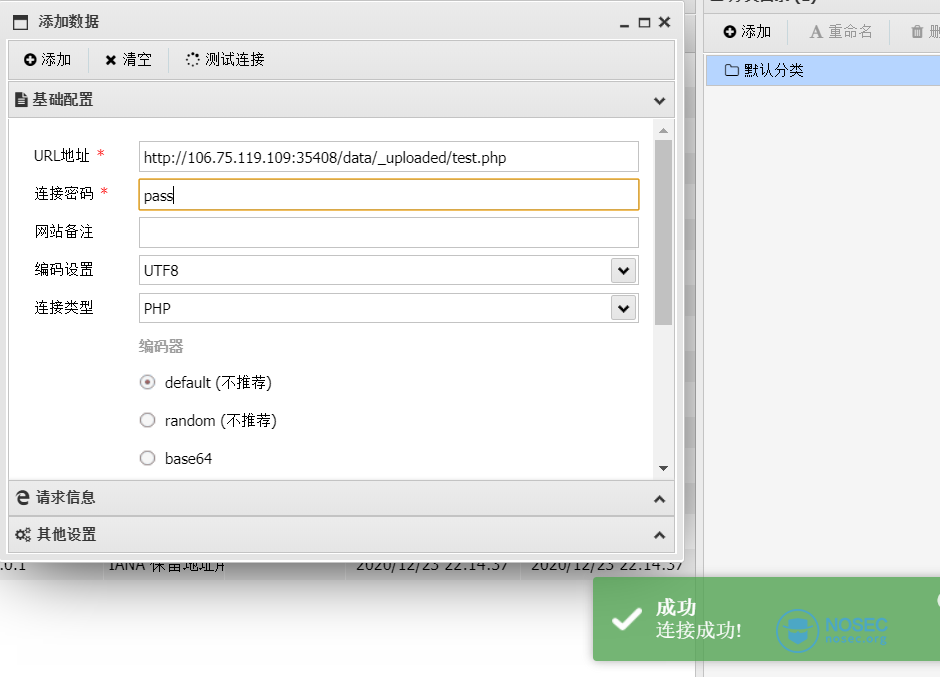Viewport: 940px width, 677px height.
Task: Open the 连接类型 PHP dropdown arrow
Action: [623, 308]
